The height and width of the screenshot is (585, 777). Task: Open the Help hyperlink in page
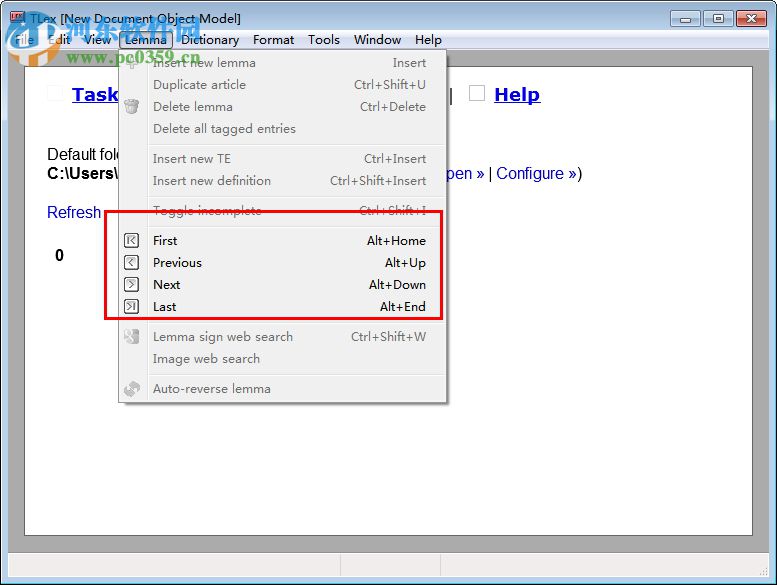517,94
